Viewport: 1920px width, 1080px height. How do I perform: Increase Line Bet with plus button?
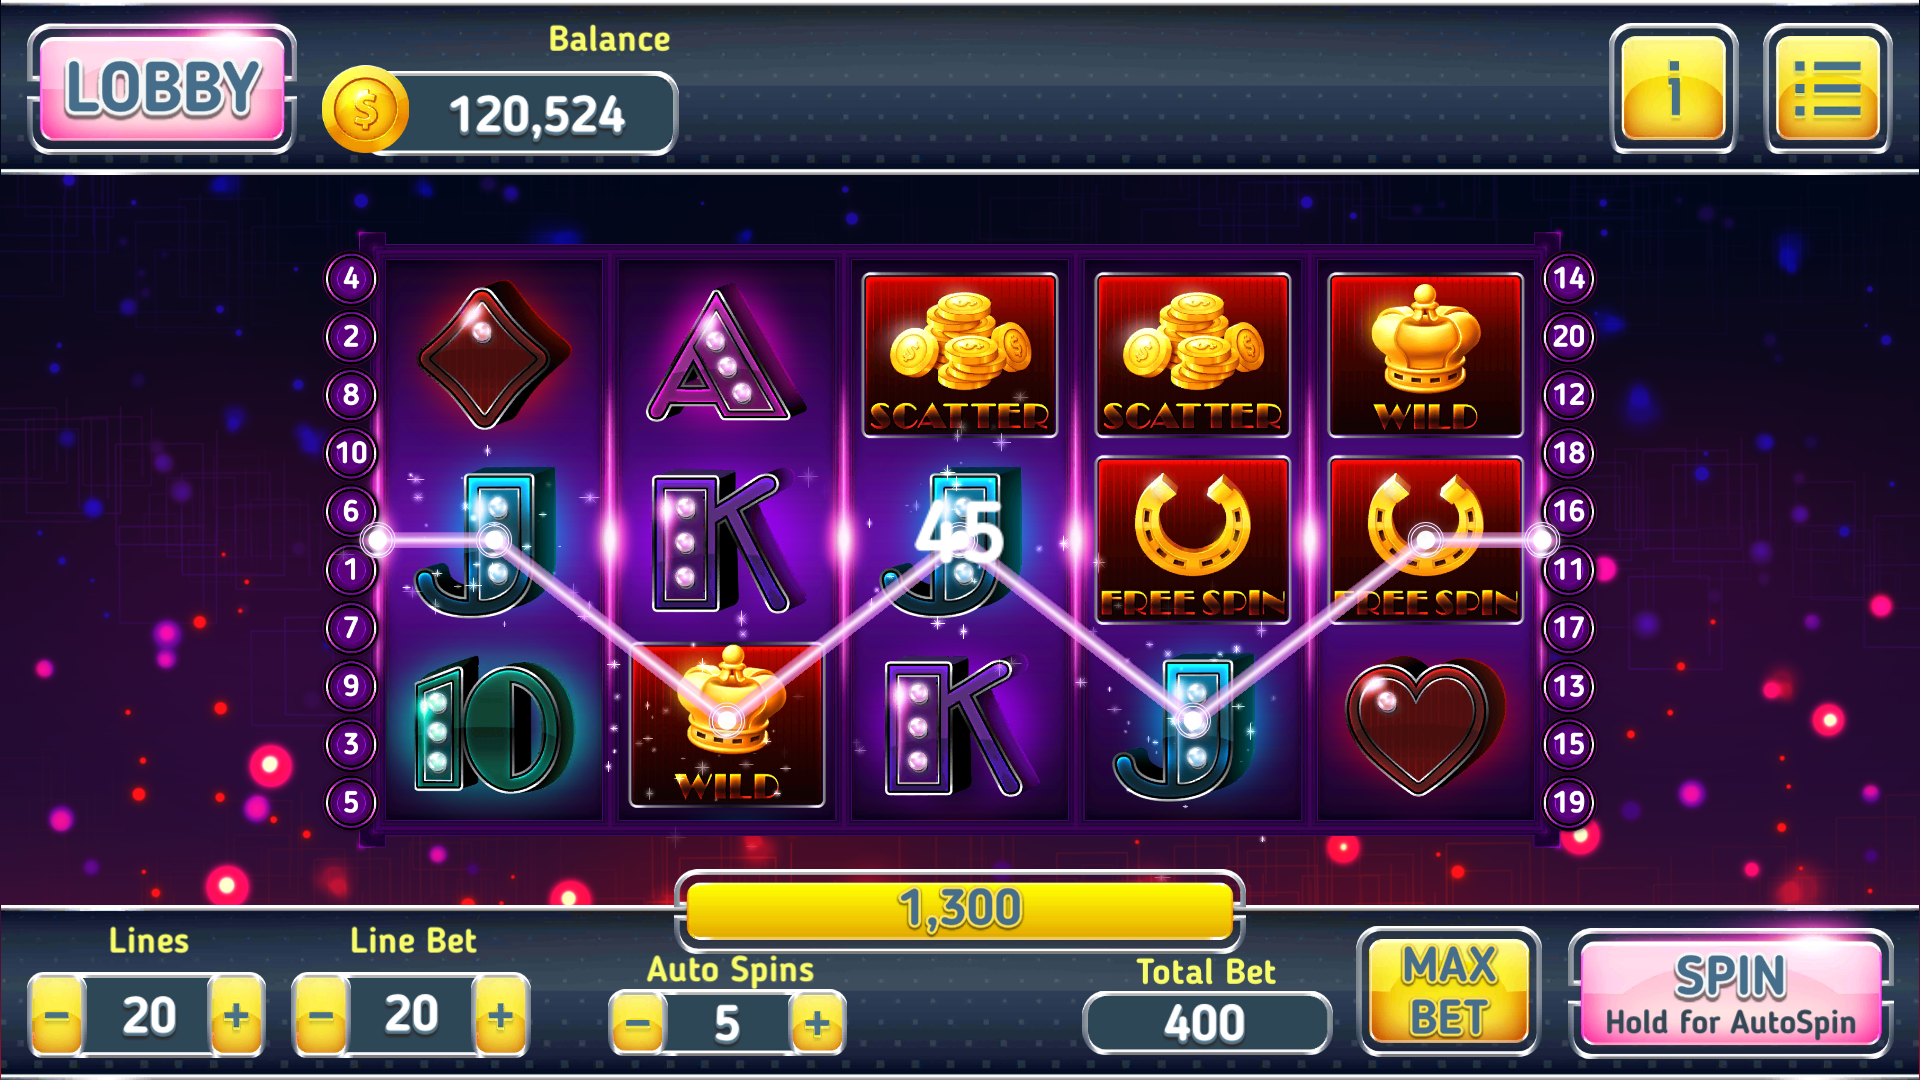500,1016
